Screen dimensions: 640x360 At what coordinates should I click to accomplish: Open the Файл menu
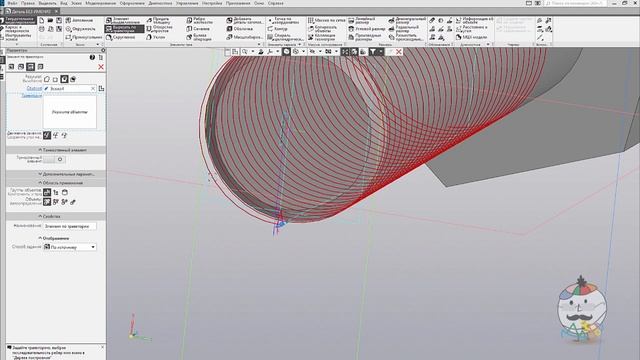click(x=12, y=3)
